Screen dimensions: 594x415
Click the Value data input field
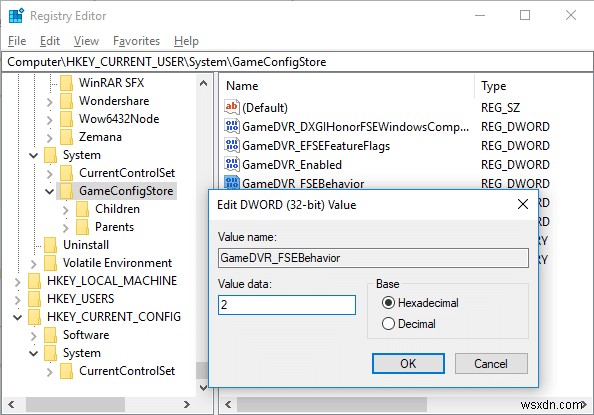pos(287,305)
